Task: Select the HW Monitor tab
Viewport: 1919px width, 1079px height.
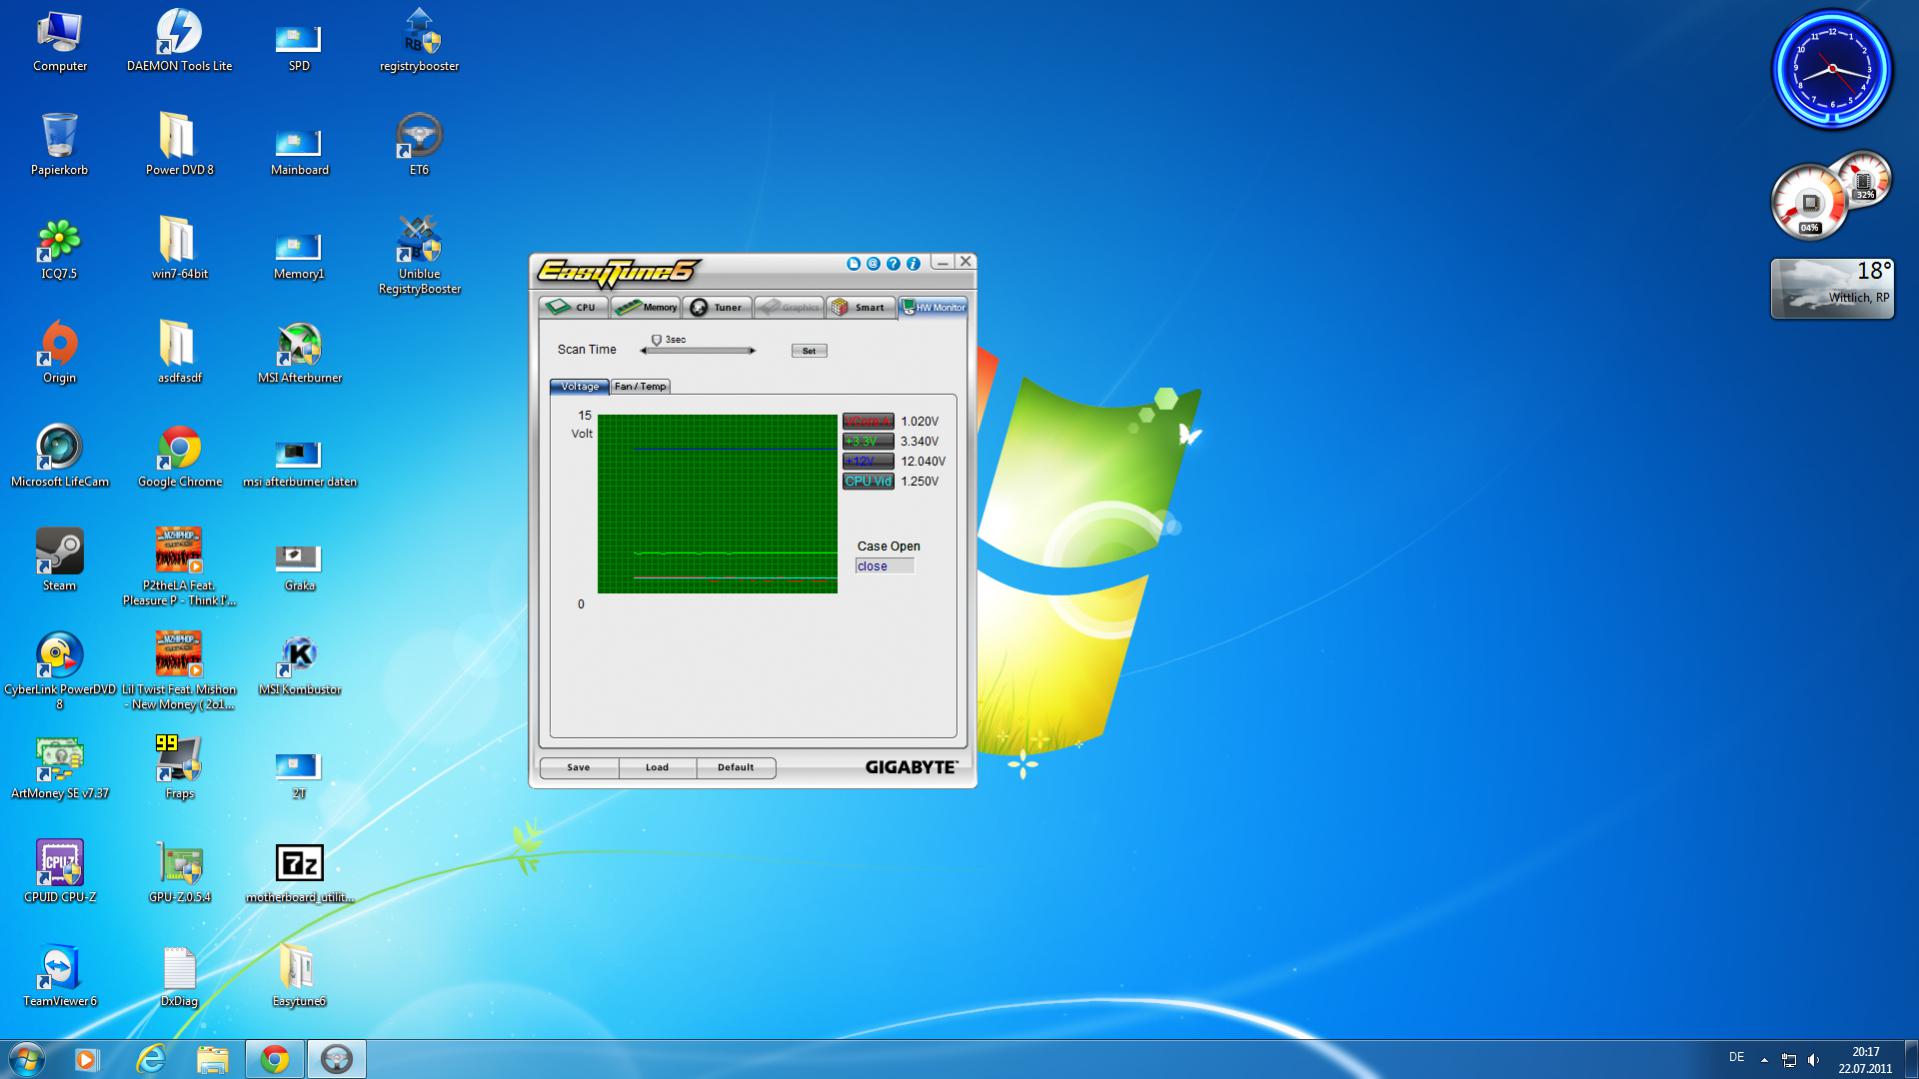Action: click(x=933, y=307)
